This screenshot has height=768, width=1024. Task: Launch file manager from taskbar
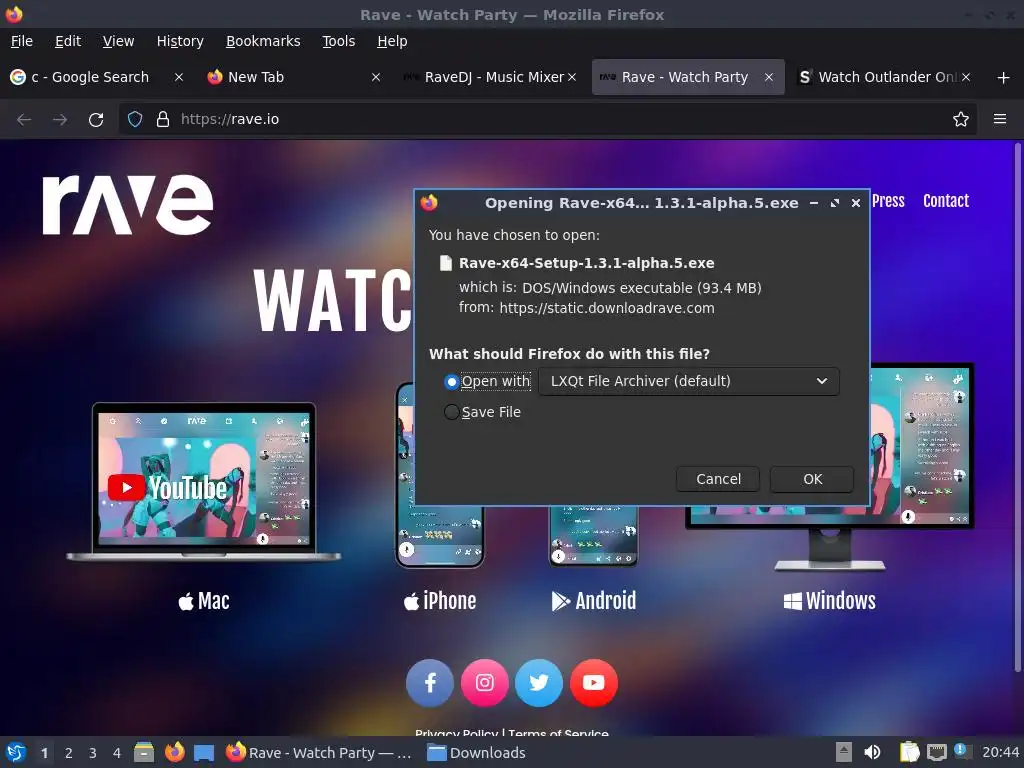pyautogui.click(x=144, y=752)
